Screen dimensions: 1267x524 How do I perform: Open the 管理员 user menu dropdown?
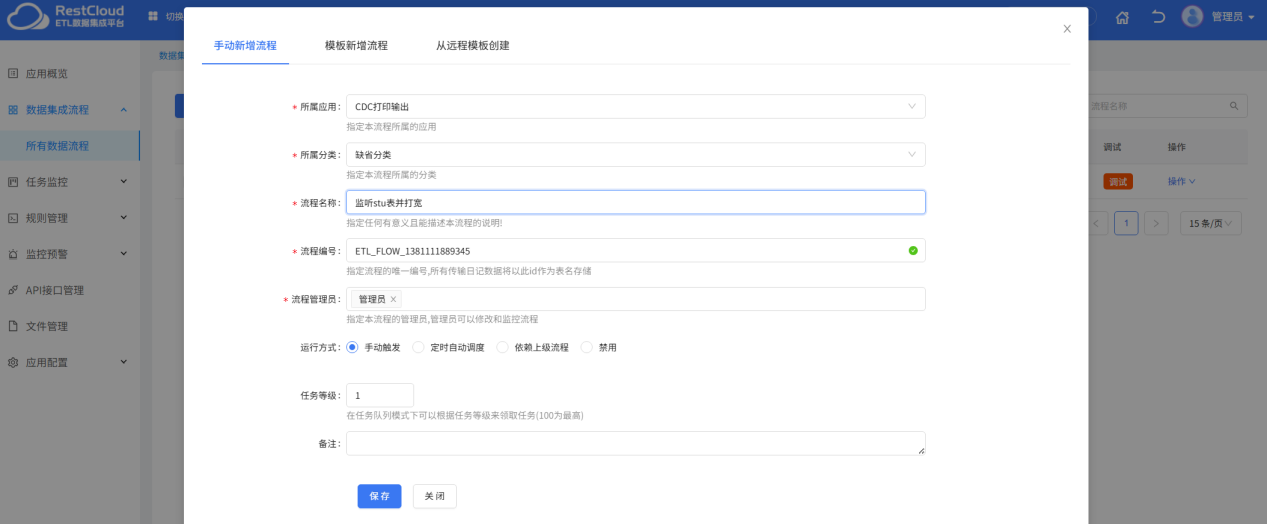pos(1232,17)
